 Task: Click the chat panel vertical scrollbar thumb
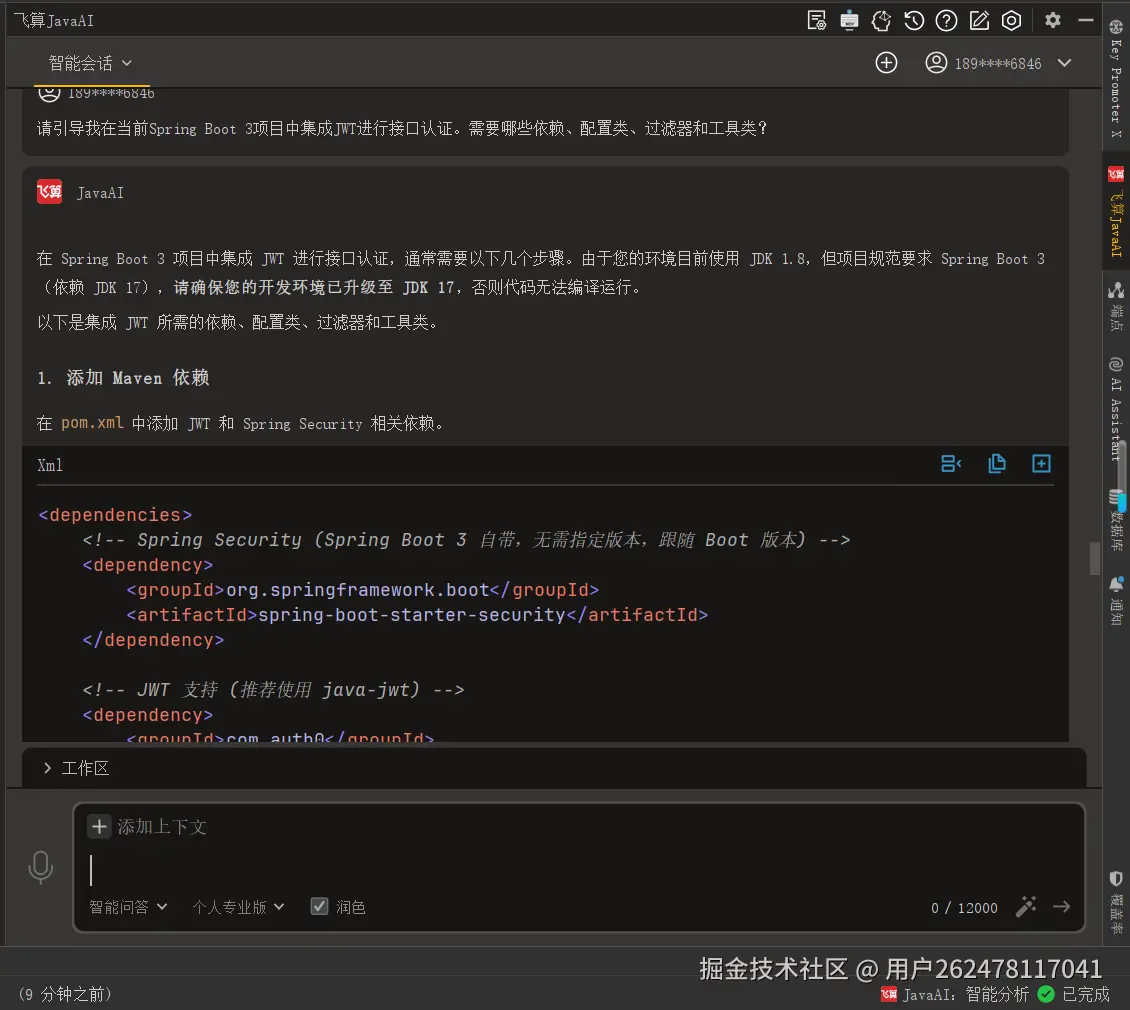1094,558
